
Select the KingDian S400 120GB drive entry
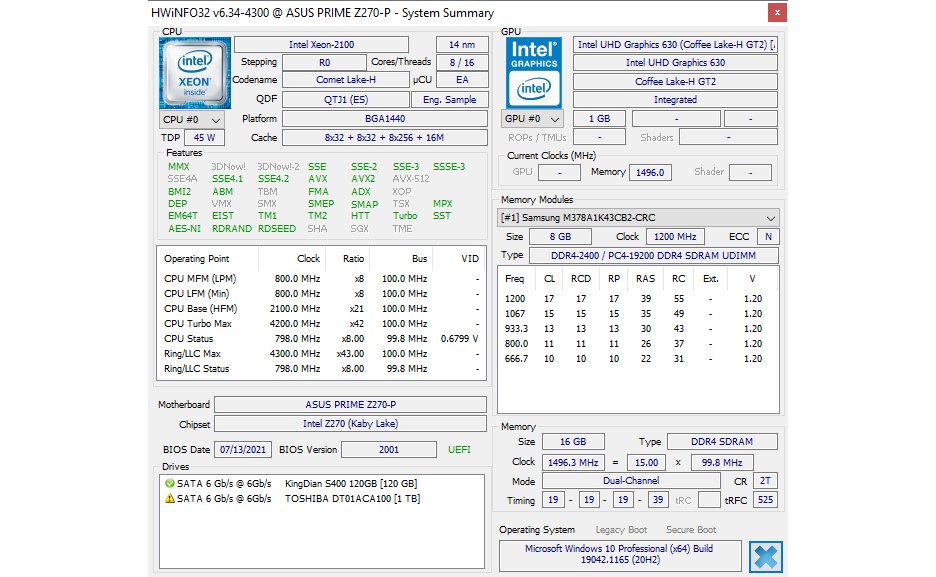tap(291, 483)
